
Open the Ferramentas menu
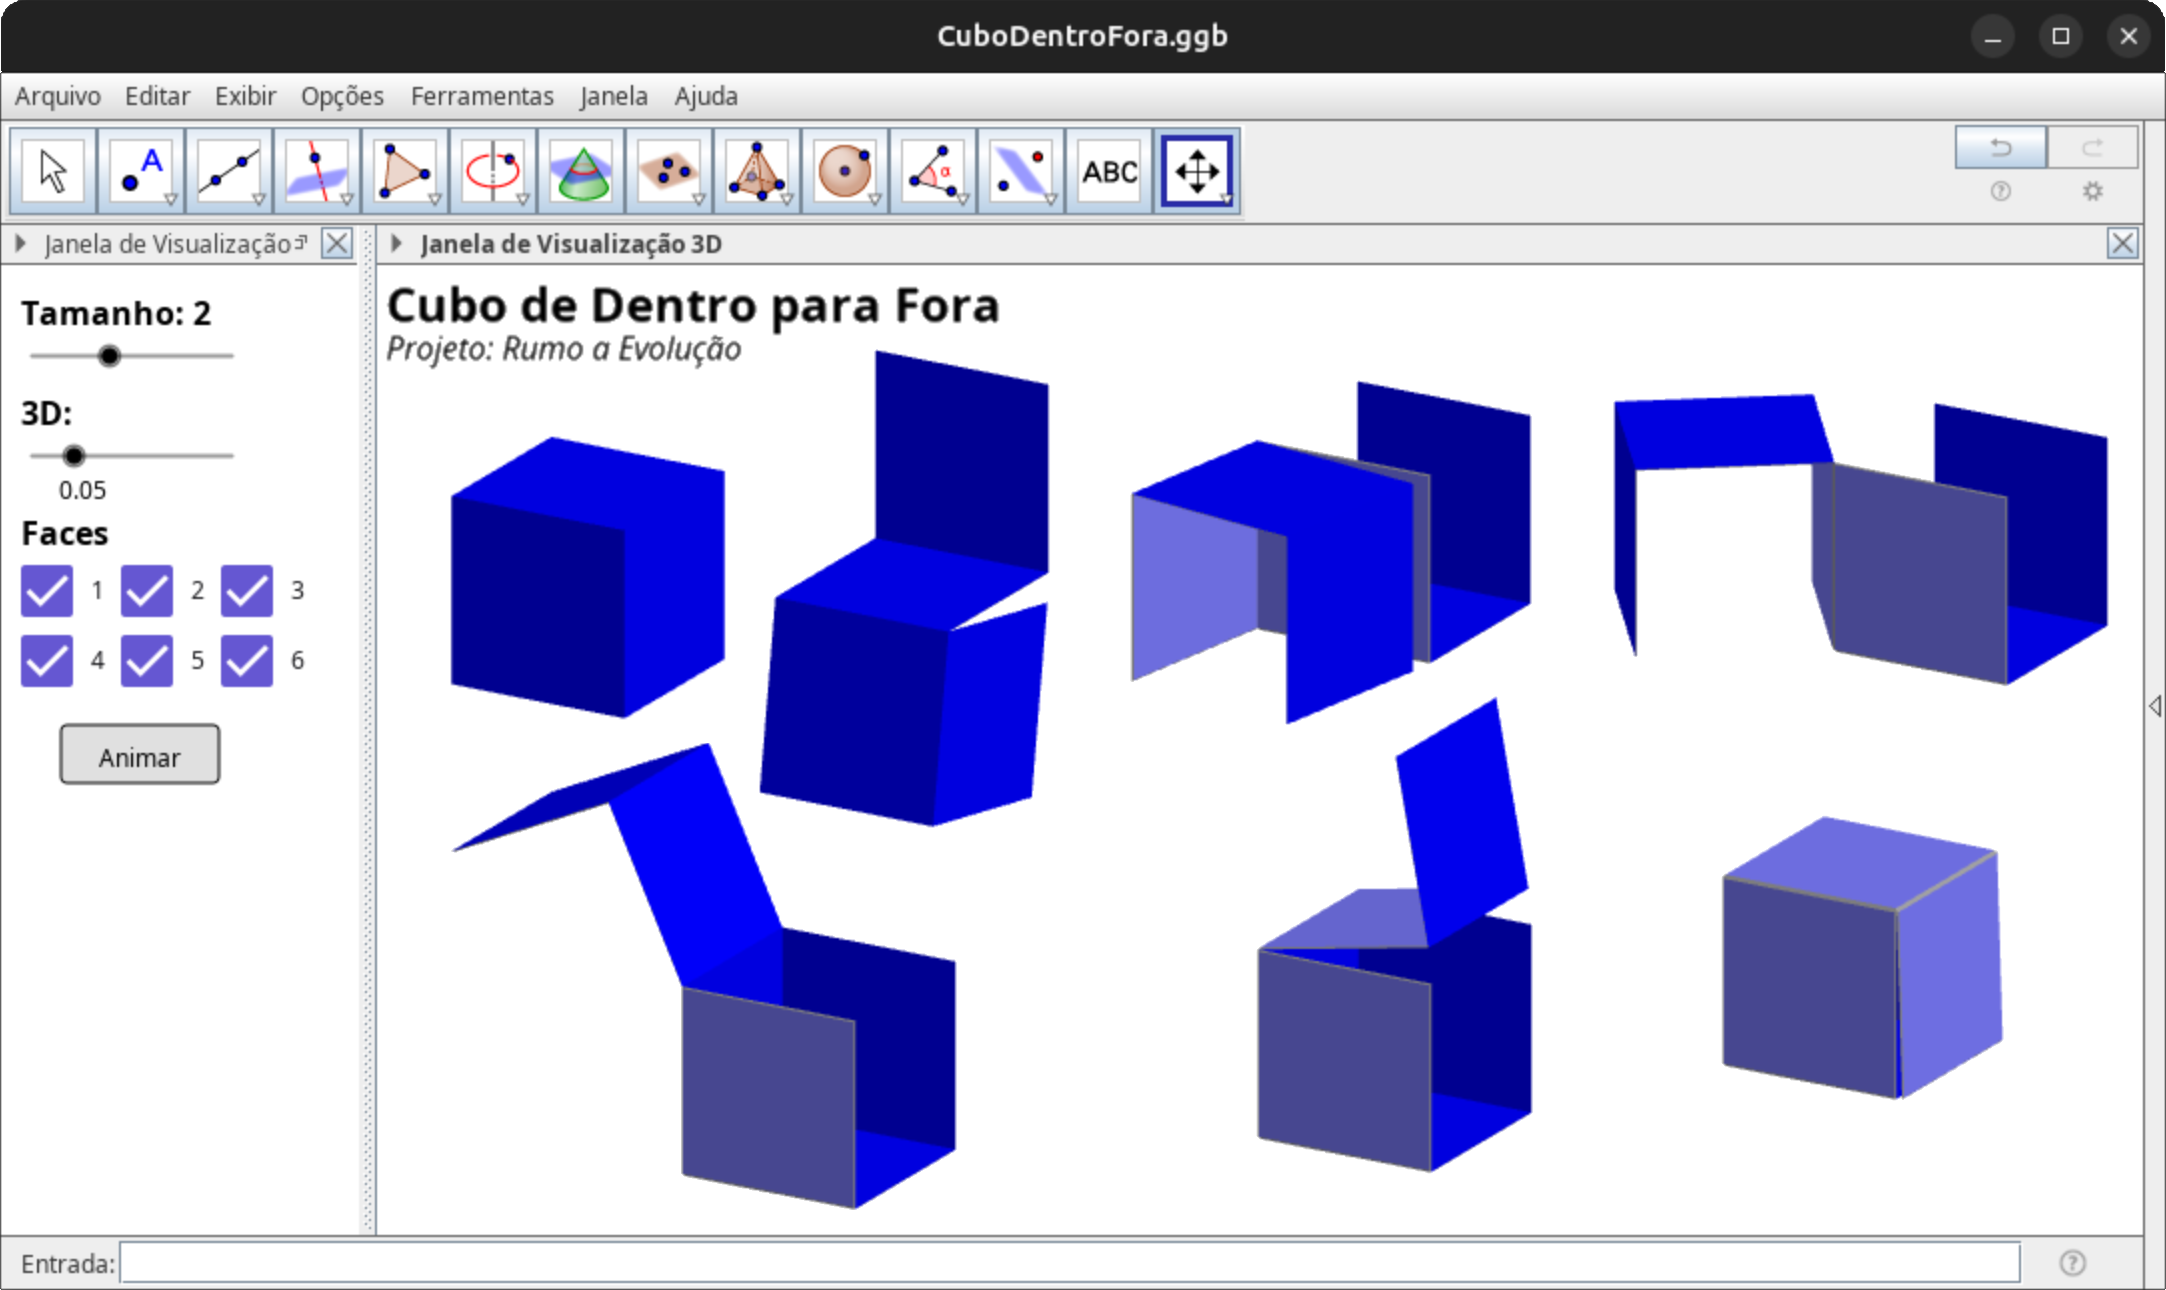[481, 96]
